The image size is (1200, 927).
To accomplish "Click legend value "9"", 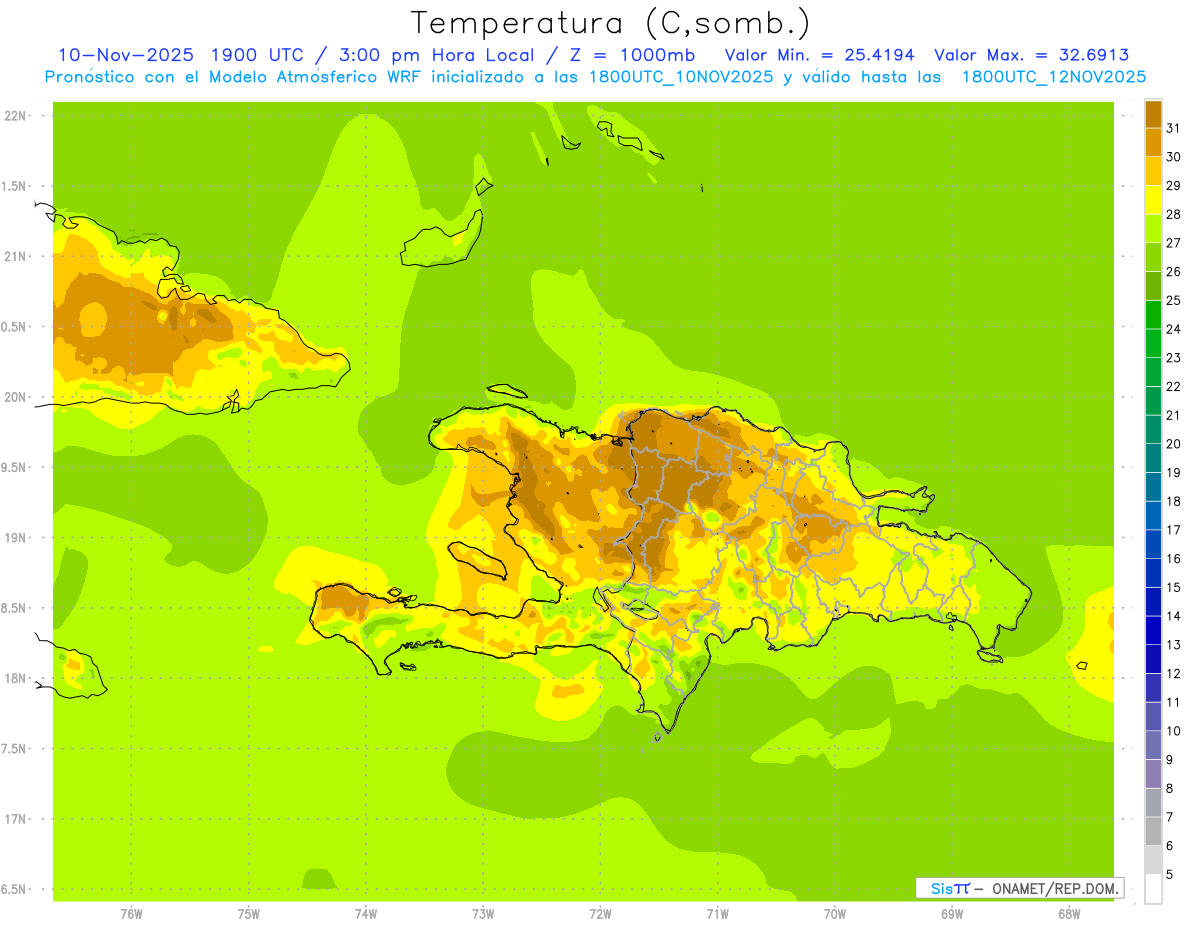I will [1170, 760].
